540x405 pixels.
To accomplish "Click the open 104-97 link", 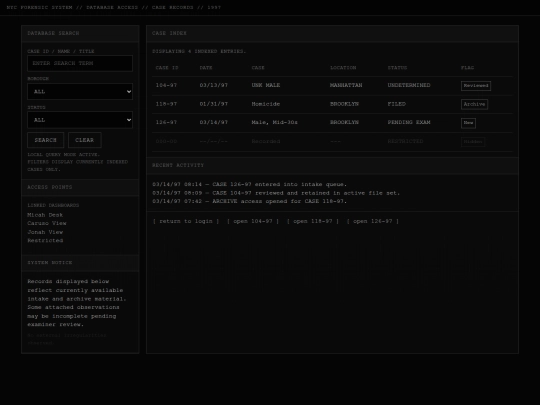I will tap(253, 221).
